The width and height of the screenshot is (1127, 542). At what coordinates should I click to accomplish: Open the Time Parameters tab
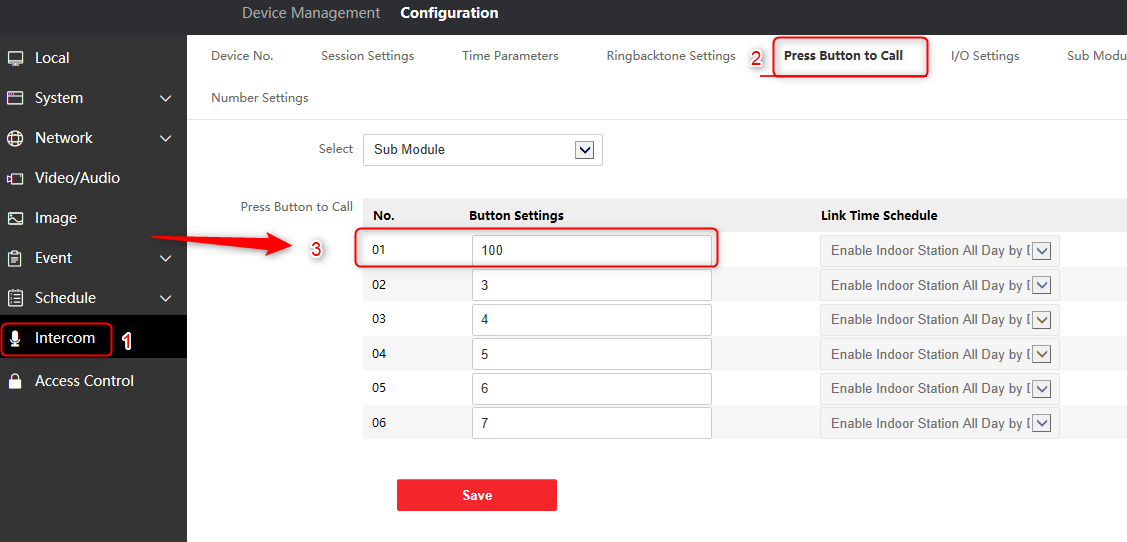tap(510, 56)
